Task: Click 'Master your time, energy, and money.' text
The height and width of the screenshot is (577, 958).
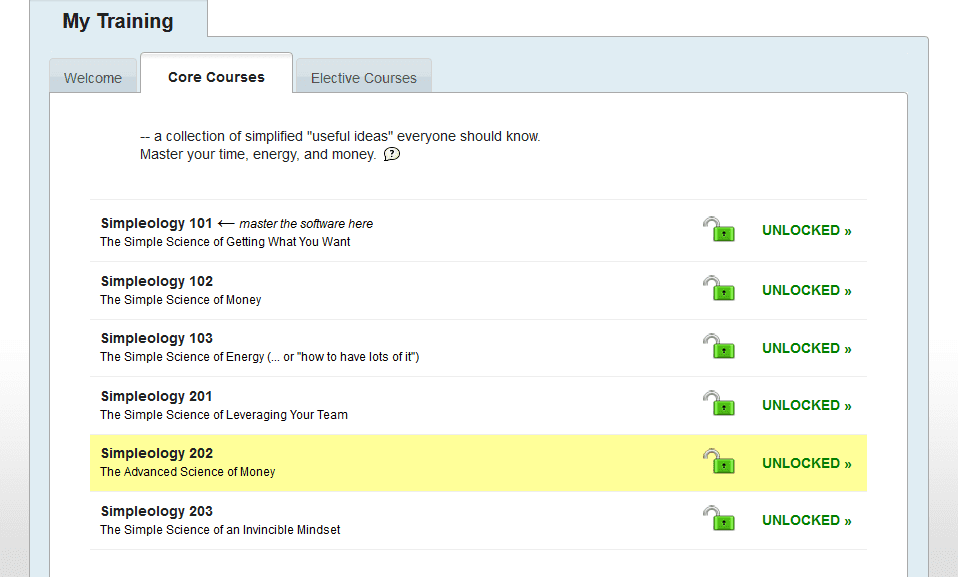Action: 258,154
